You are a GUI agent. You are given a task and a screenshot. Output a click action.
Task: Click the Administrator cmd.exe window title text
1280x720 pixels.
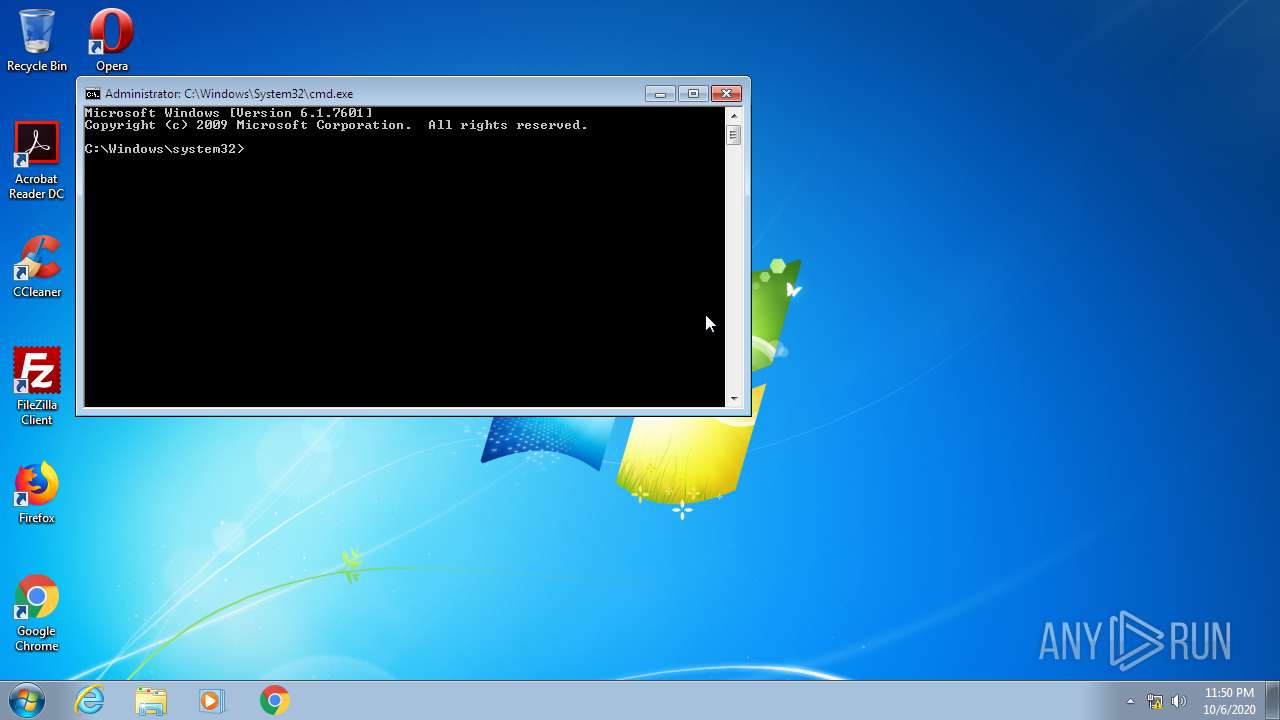coord(229,94)
